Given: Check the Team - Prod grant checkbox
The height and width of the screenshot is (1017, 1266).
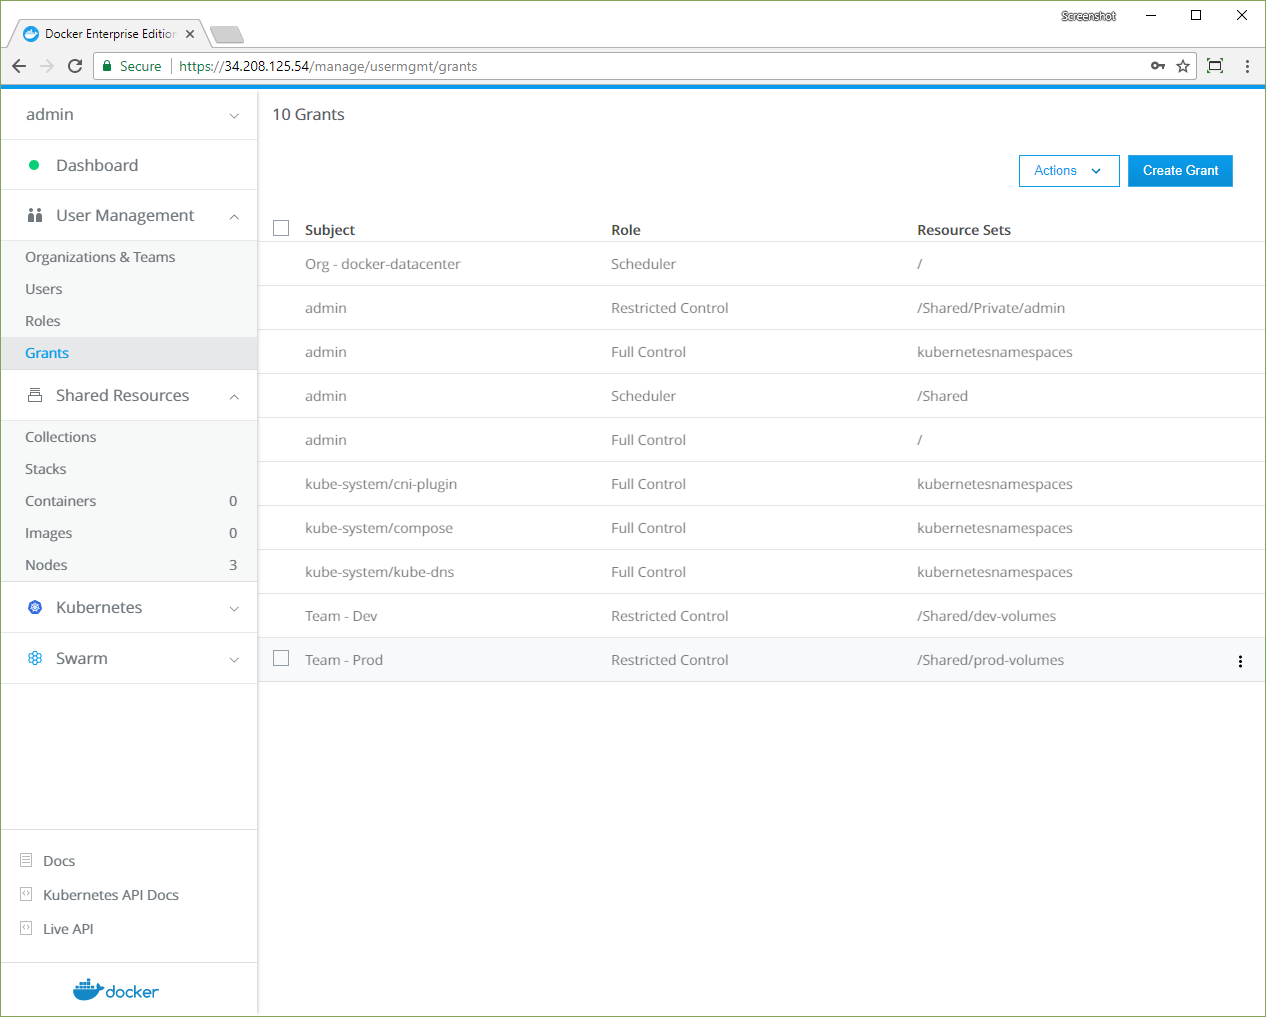Looking at the screenshot, I should [x=281, y=658].
